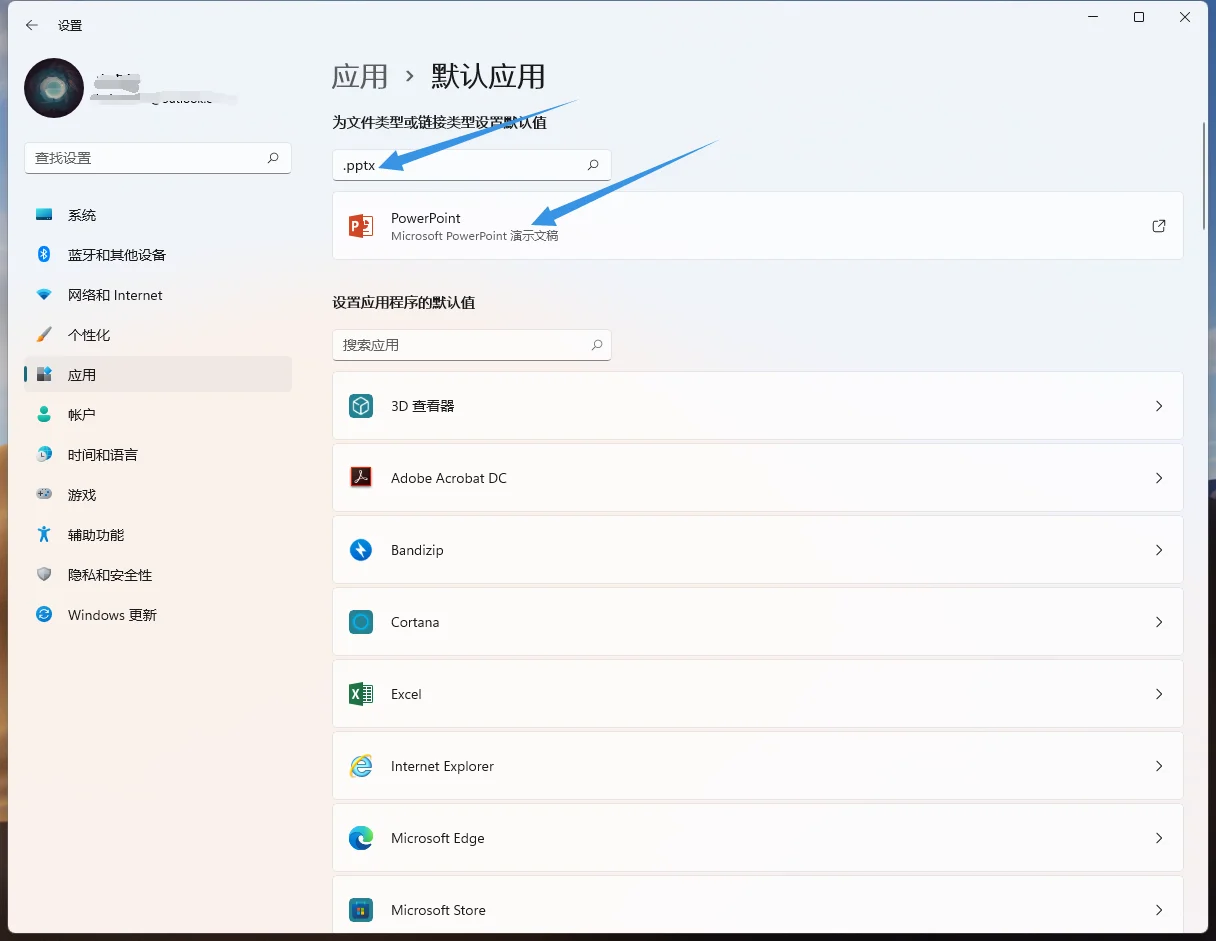Click the Microsoft Store app icon
This screenshot has width=1216, height=941.
360,909
